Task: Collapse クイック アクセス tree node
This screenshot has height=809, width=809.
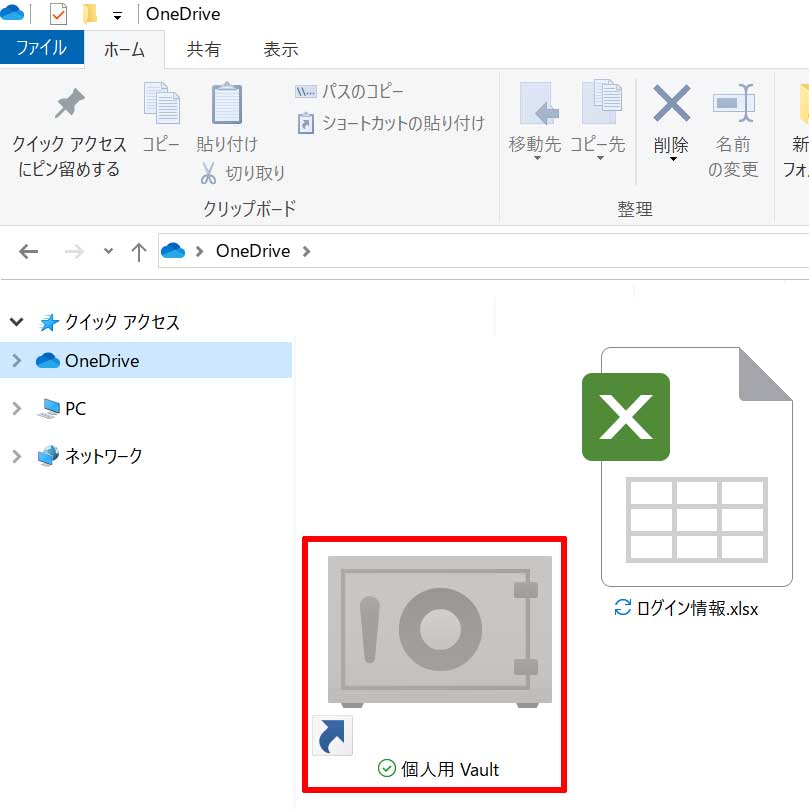Action: (x=17, y=322)
